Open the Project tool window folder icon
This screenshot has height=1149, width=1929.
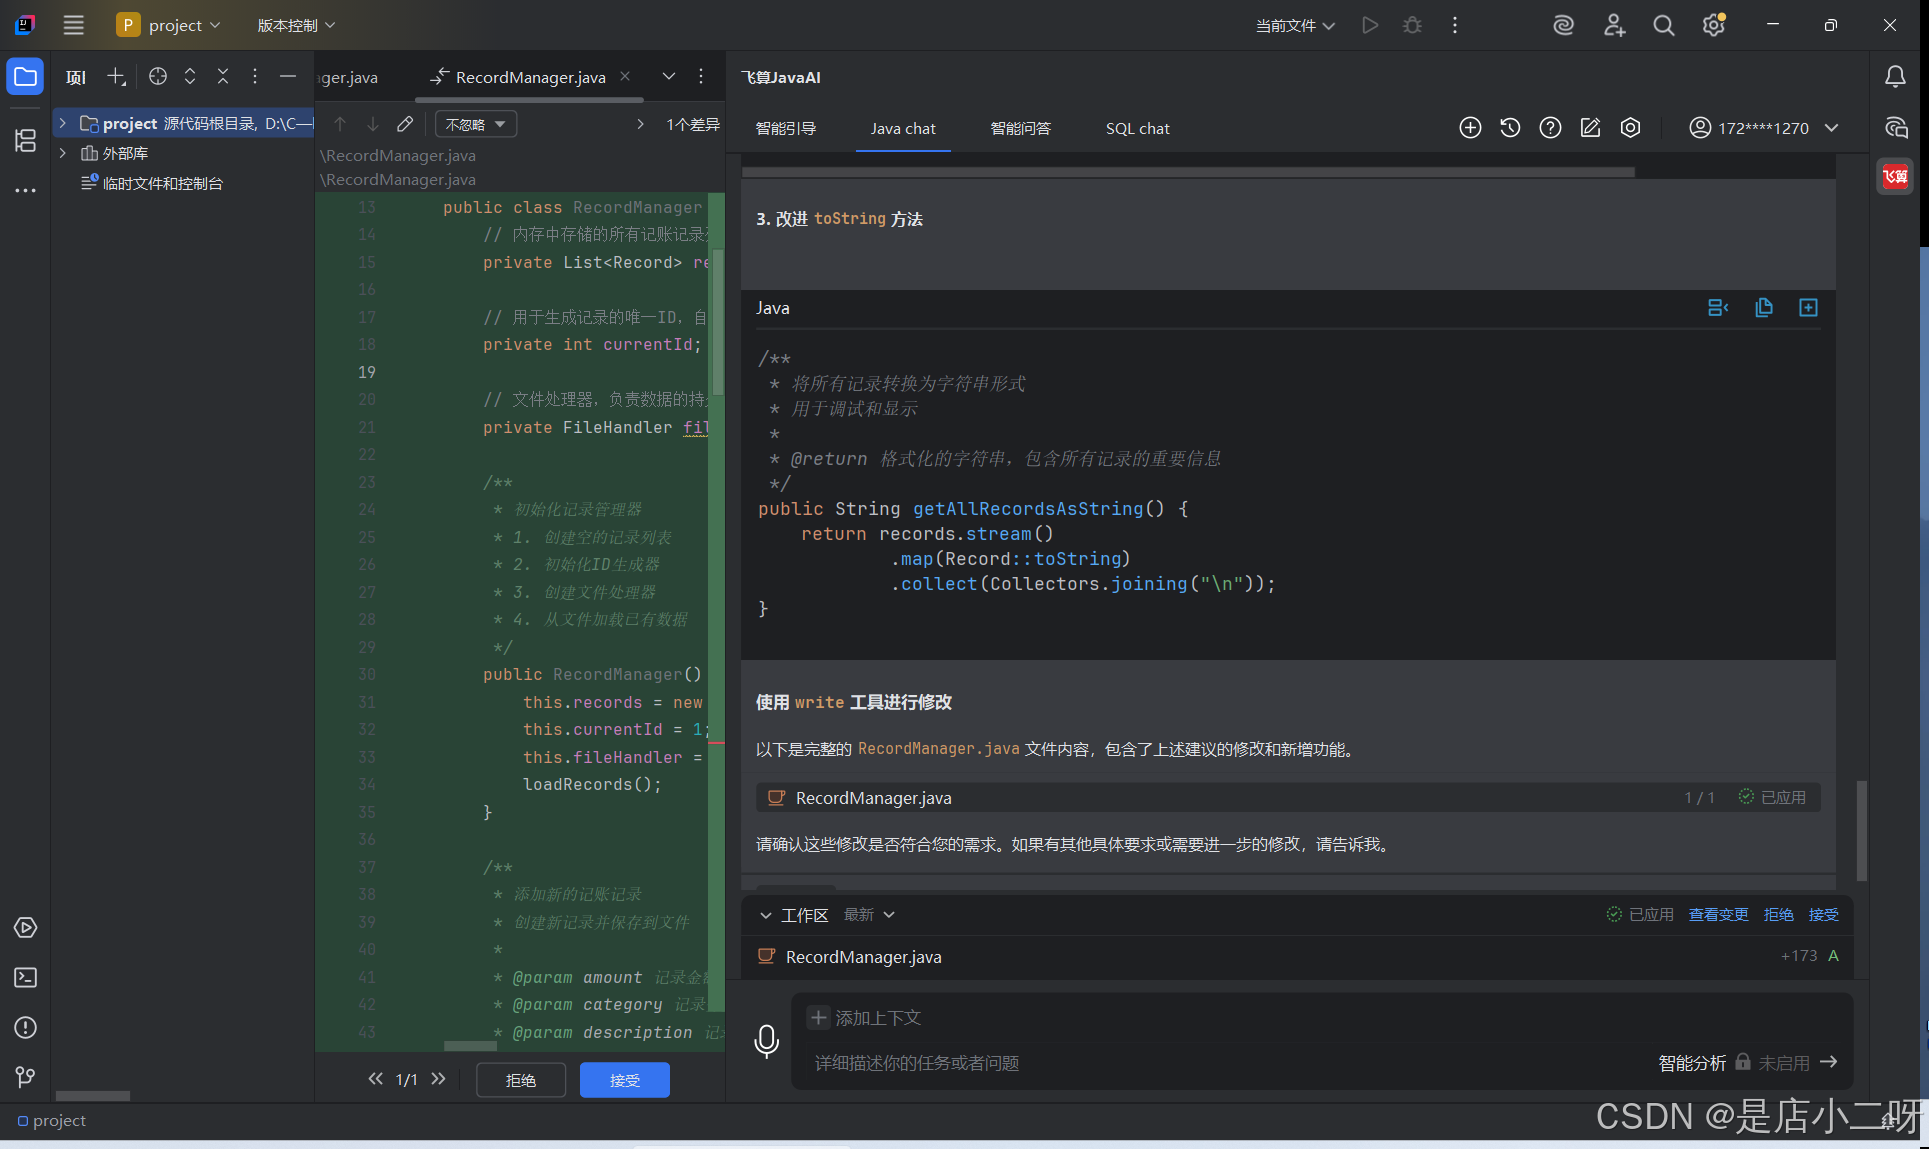coord(25,76)
